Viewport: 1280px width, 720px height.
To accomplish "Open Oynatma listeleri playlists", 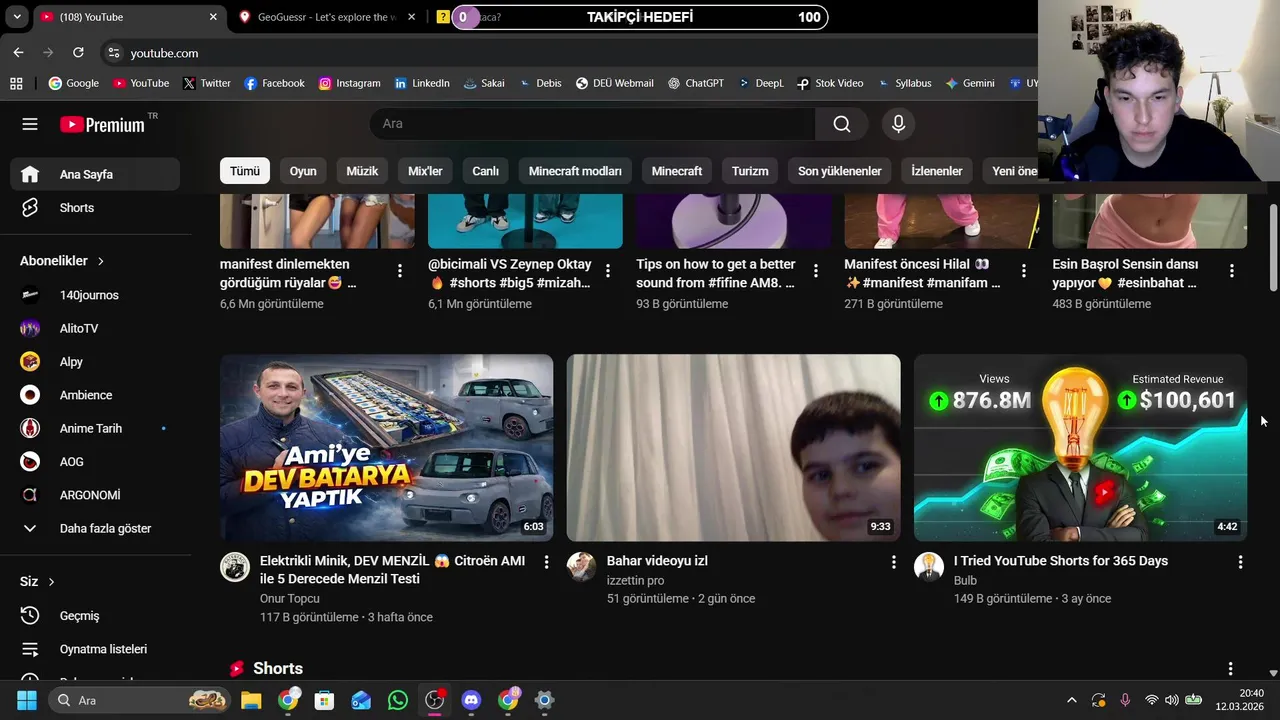I will pyautogui.click(x=96, y=649).
